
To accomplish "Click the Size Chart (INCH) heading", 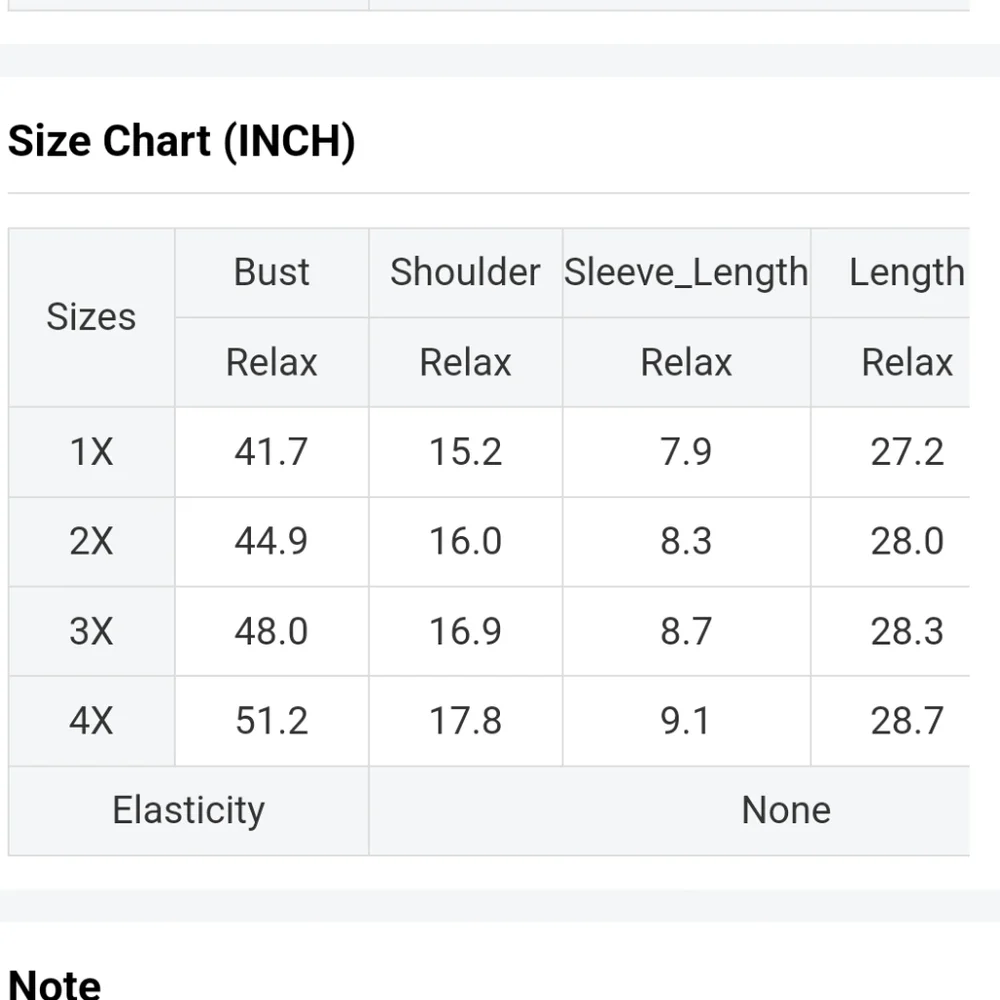I will click(182, 141).
